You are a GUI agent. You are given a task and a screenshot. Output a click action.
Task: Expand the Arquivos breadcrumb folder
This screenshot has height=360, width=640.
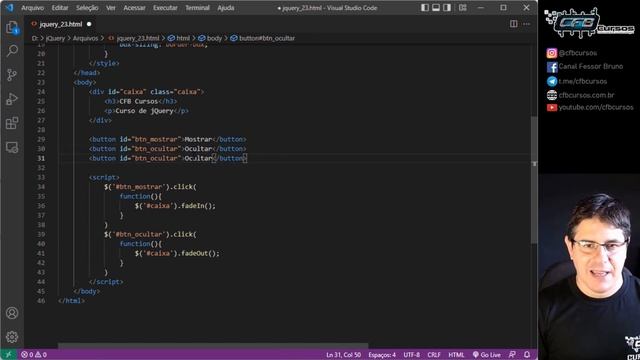click(x=85, y=38)
